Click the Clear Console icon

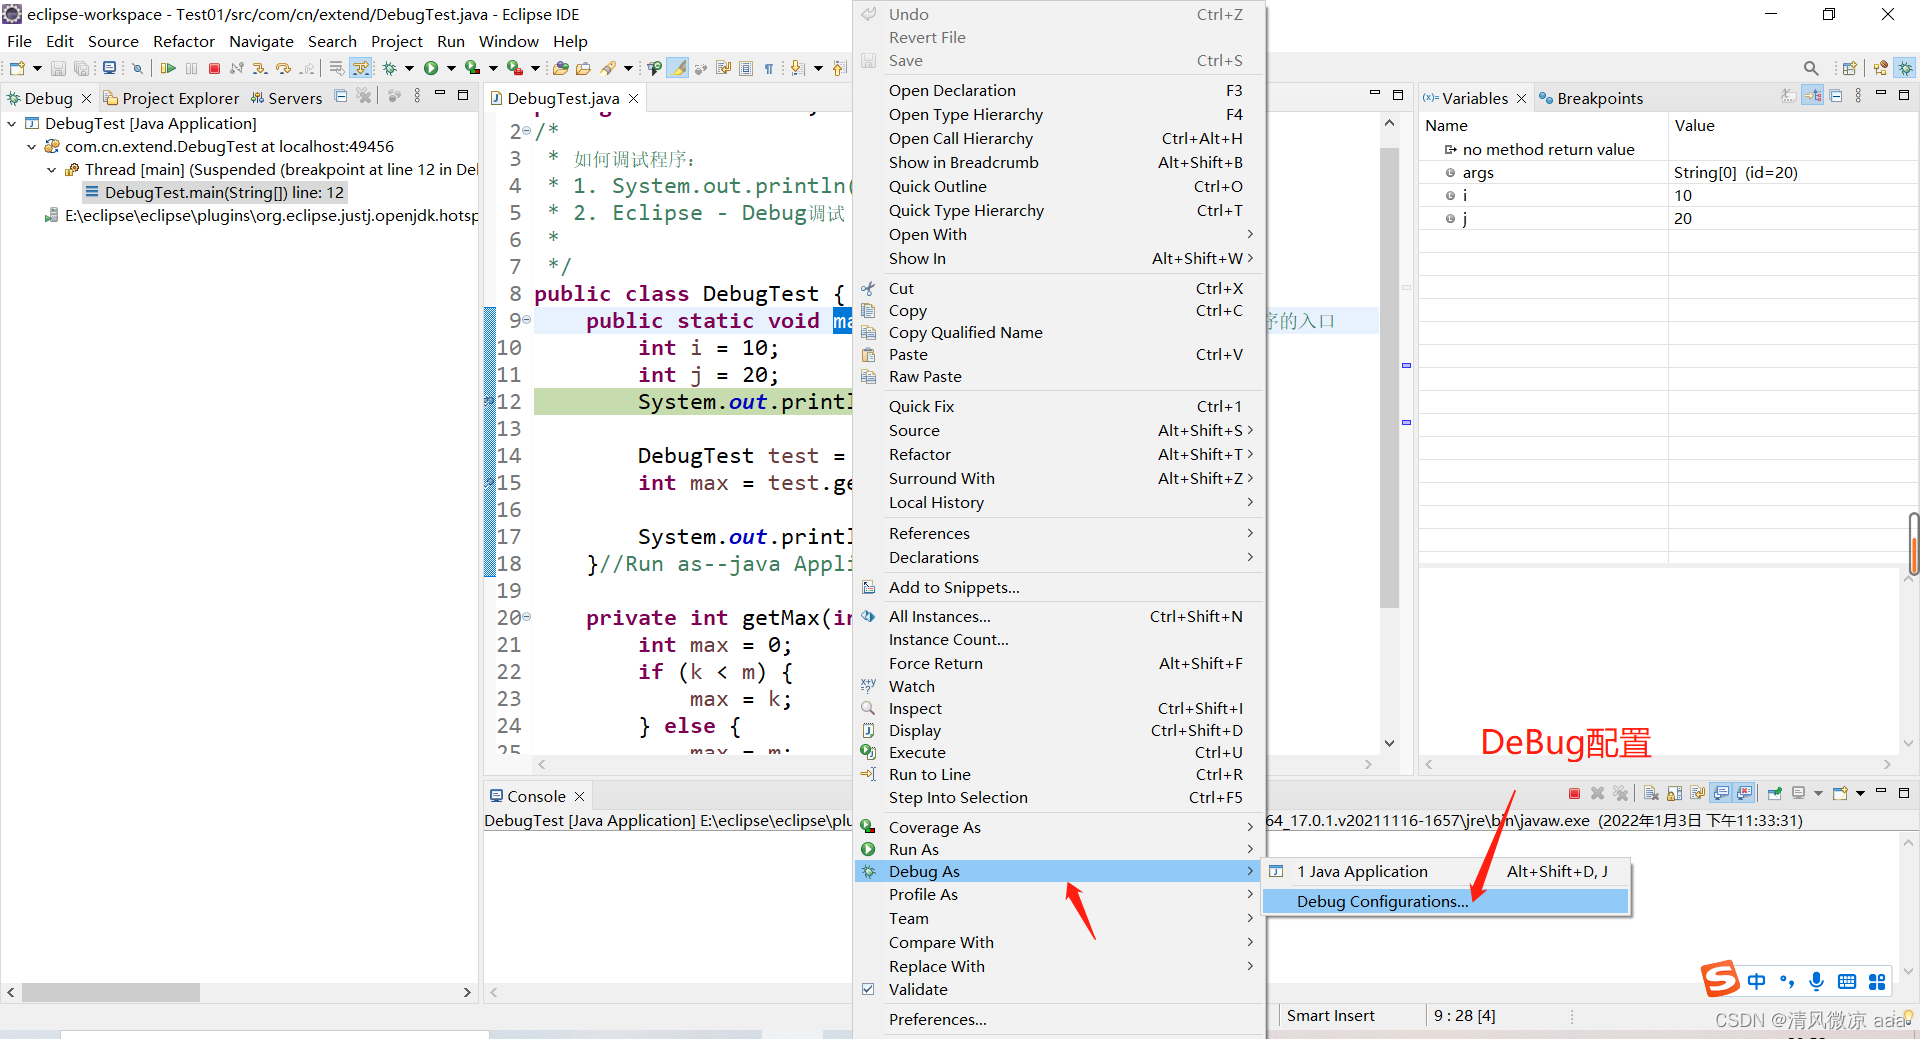[1650, 794]
